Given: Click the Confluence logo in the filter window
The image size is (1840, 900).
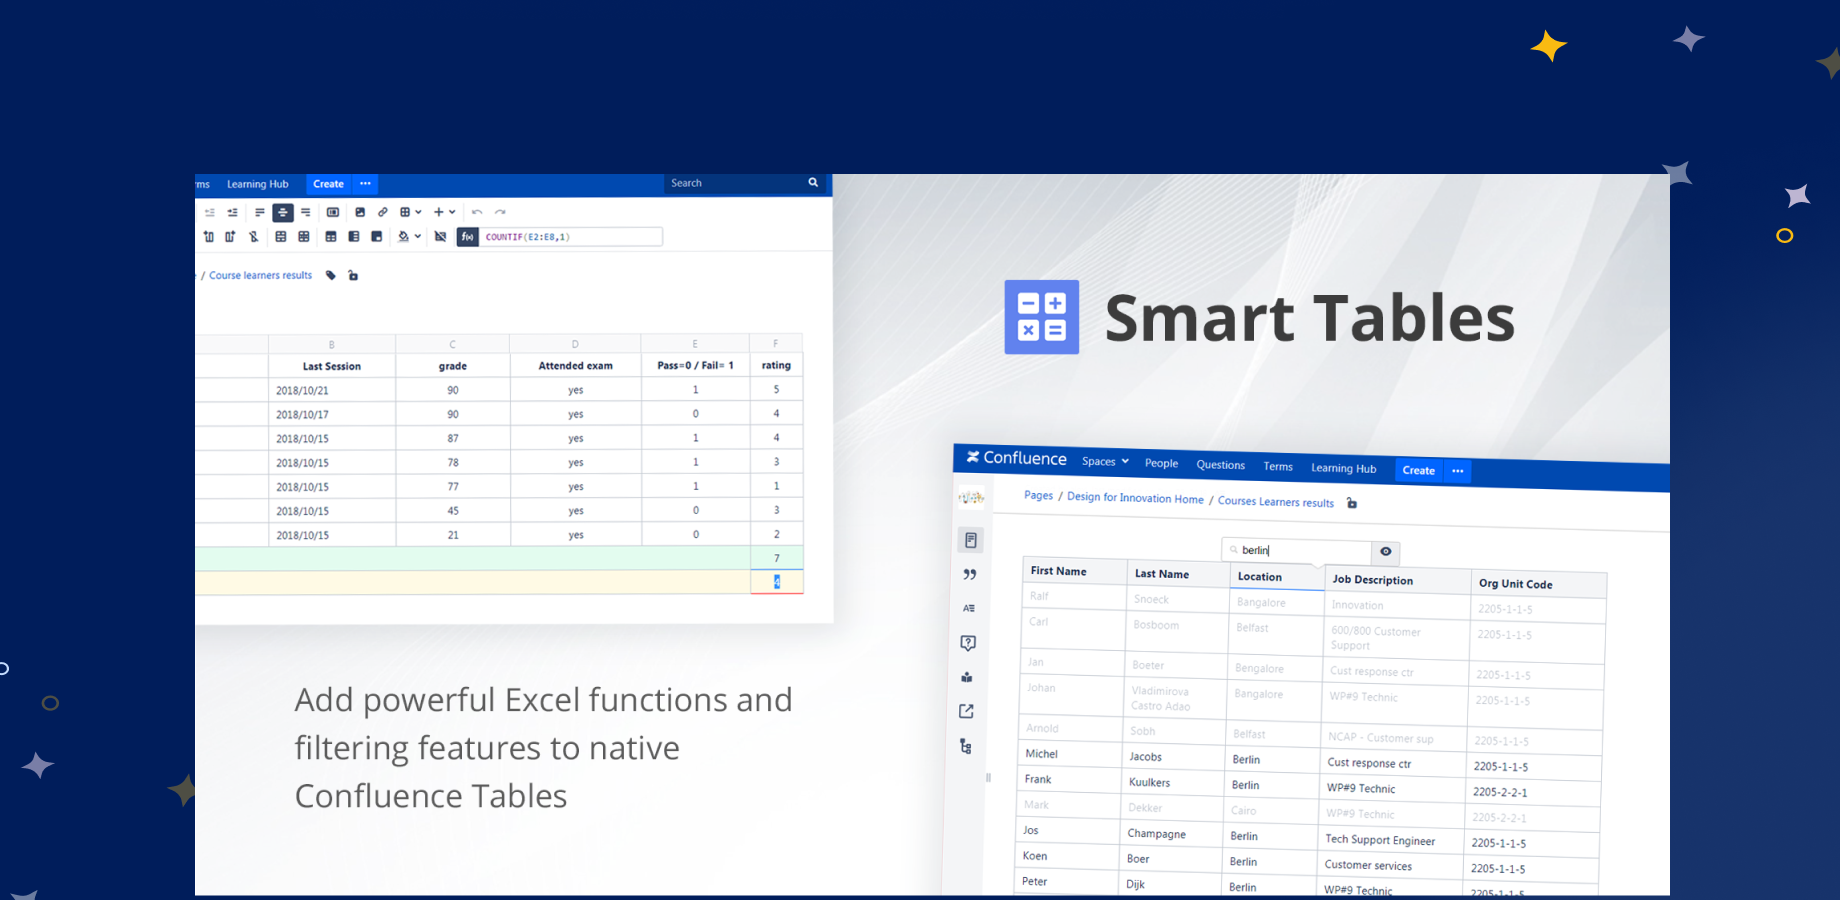Looking at the screenshot, I should click(x=1016, y=458).
